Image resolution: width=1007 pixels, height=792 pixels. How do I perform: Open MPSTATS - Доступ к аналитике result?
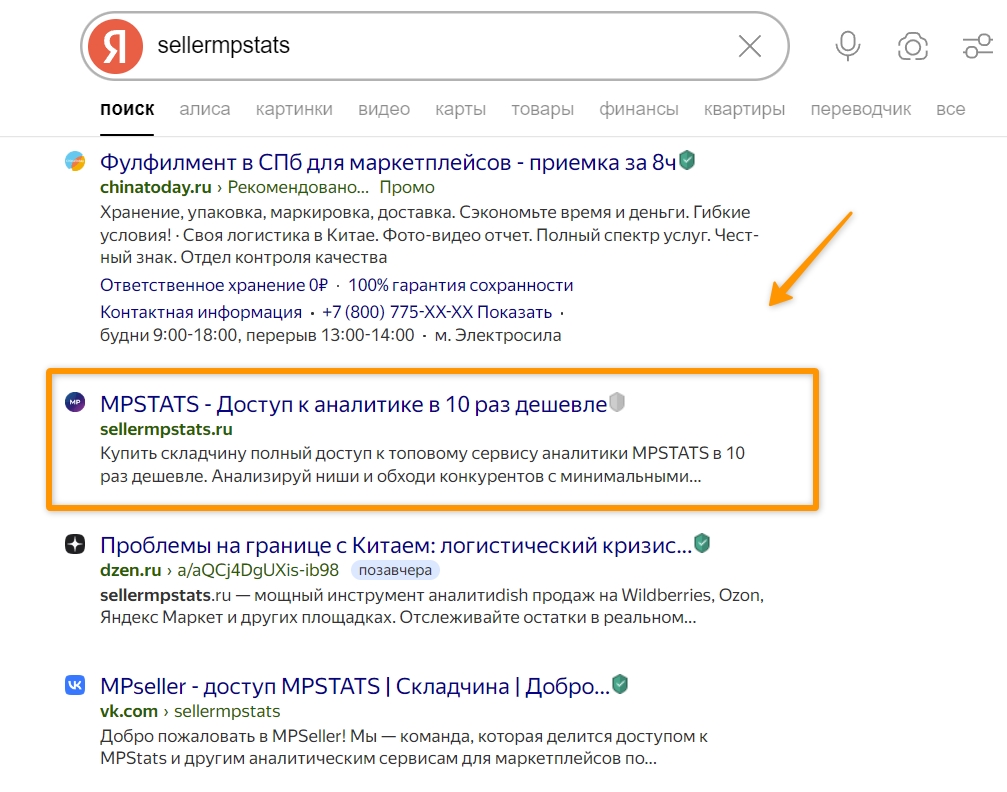tap(353, 404)
